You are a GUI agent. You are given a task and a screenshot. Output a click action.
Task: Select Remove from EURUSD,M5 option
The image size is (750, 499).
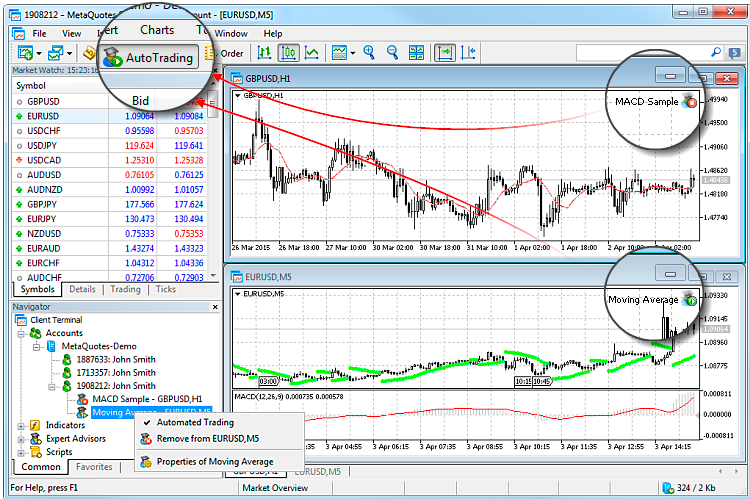208,439
